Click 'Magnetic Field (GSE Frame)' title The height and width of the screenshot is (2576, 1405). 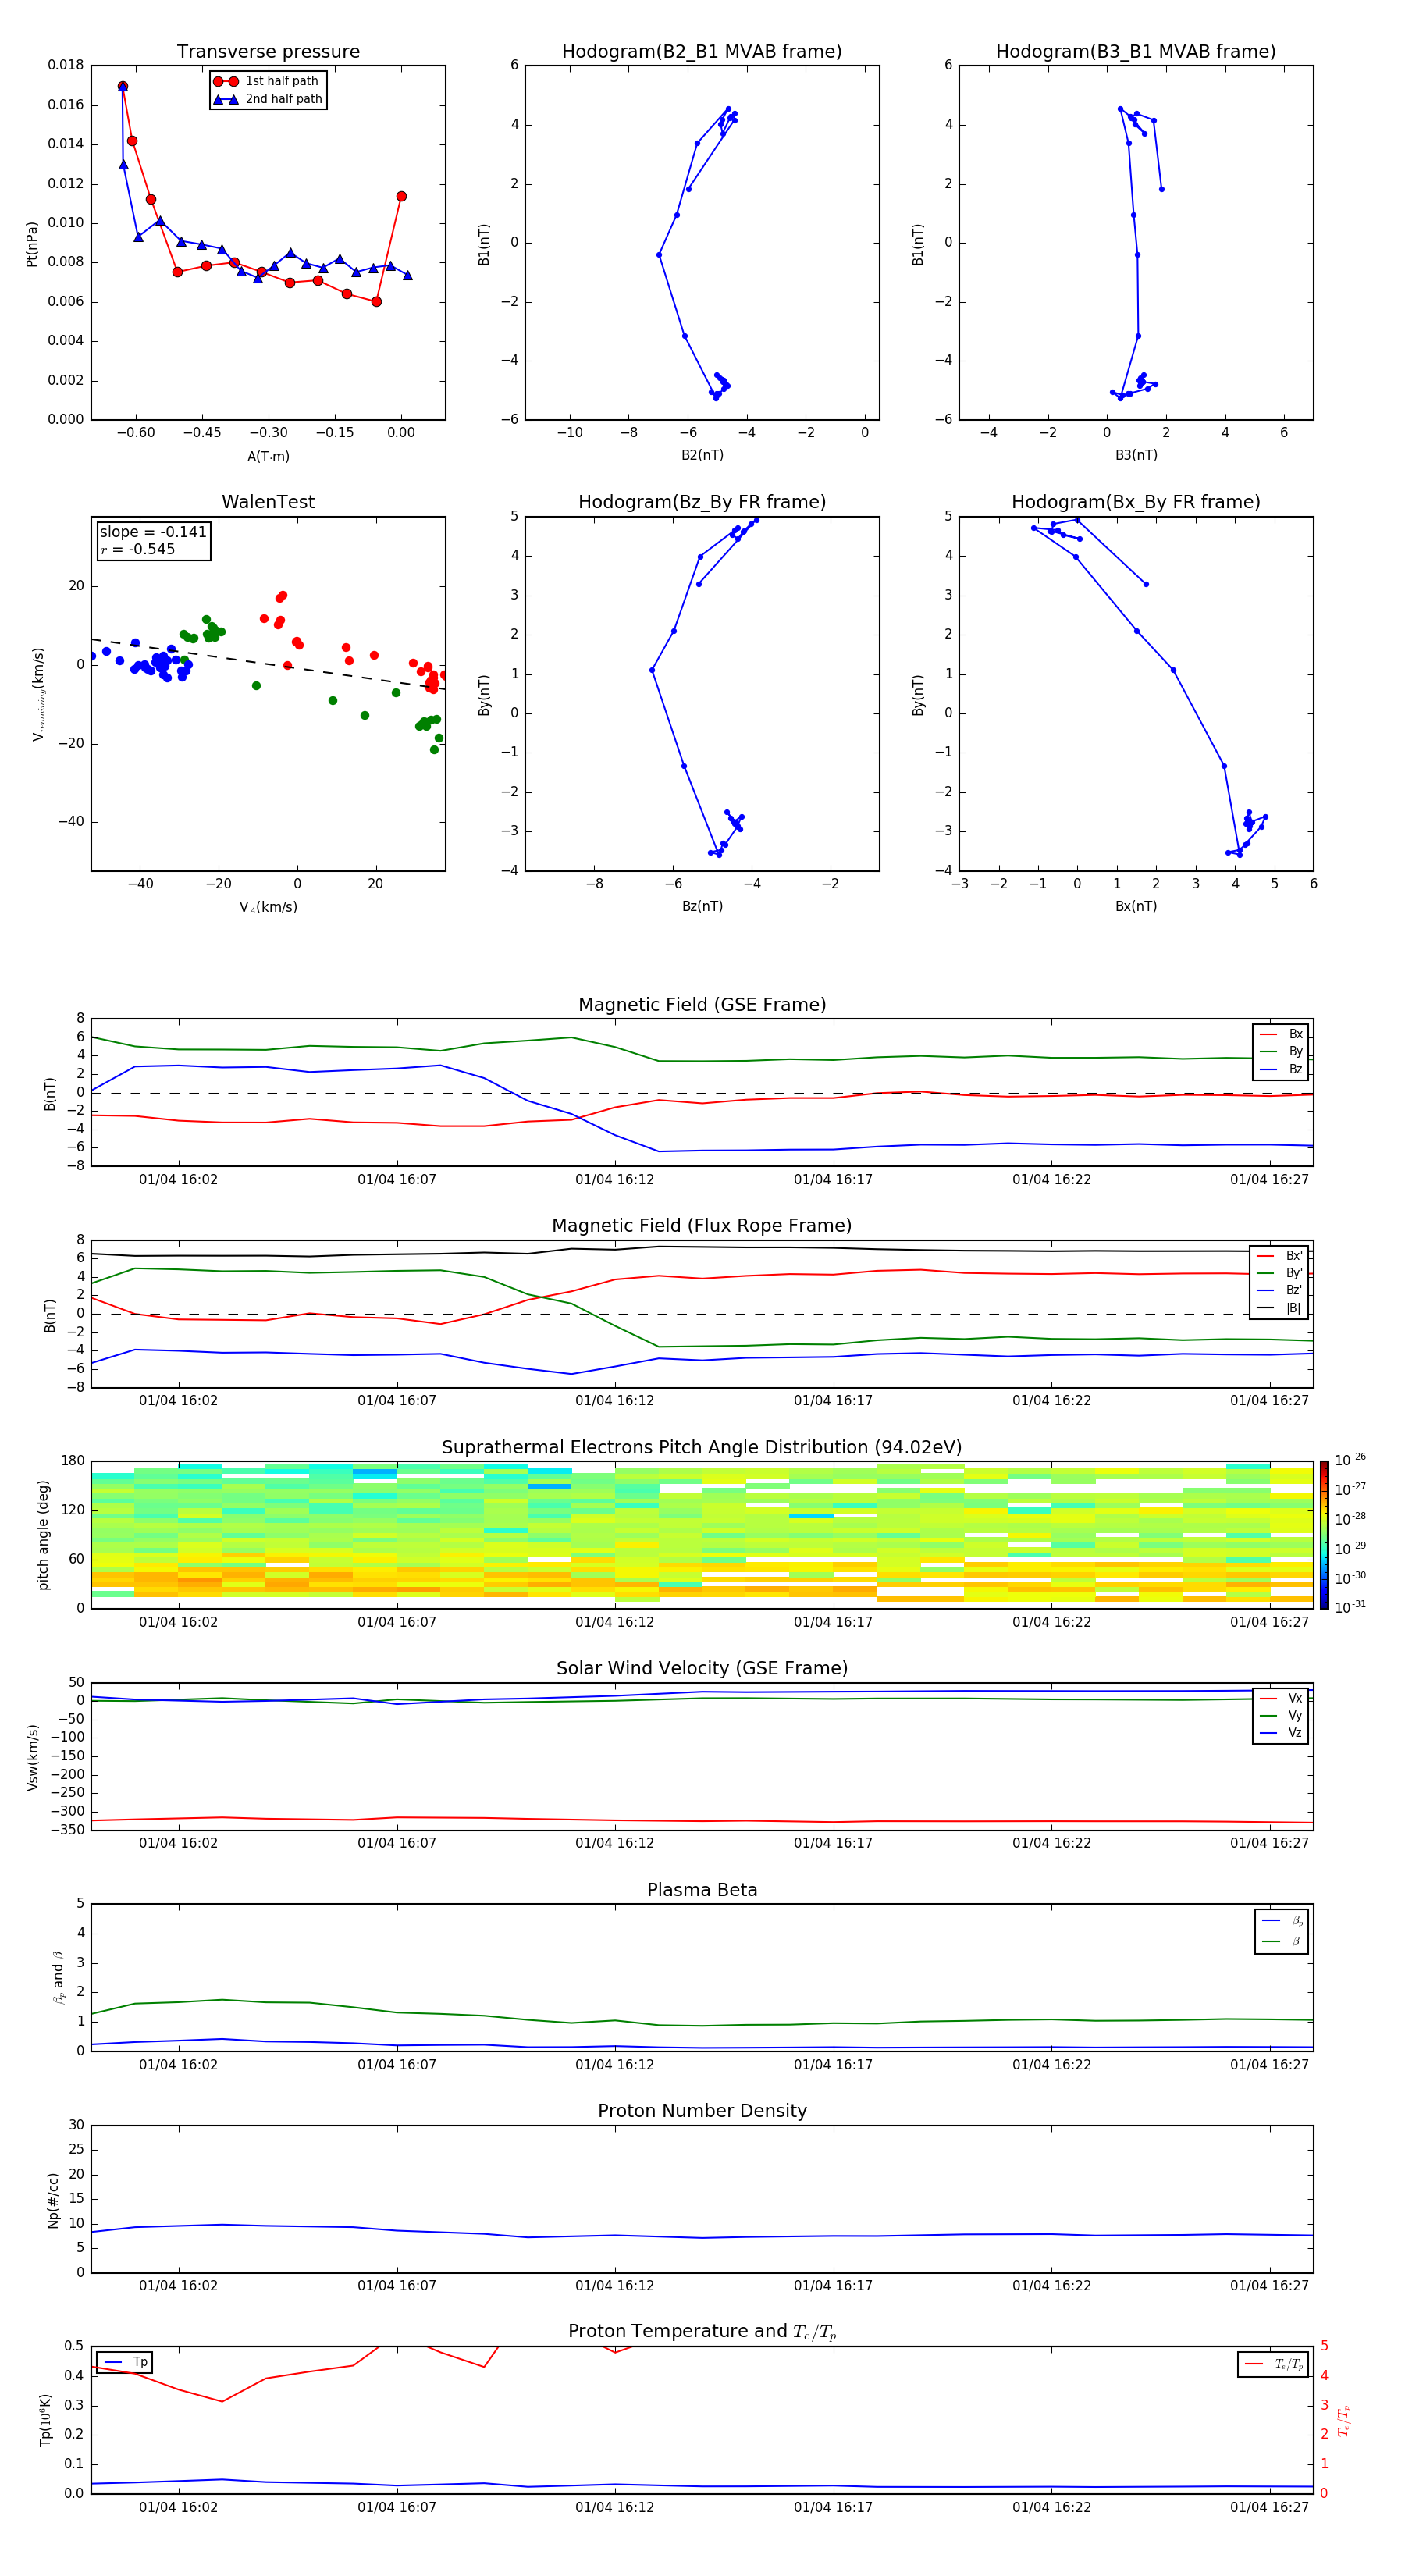coord(702,1004)
